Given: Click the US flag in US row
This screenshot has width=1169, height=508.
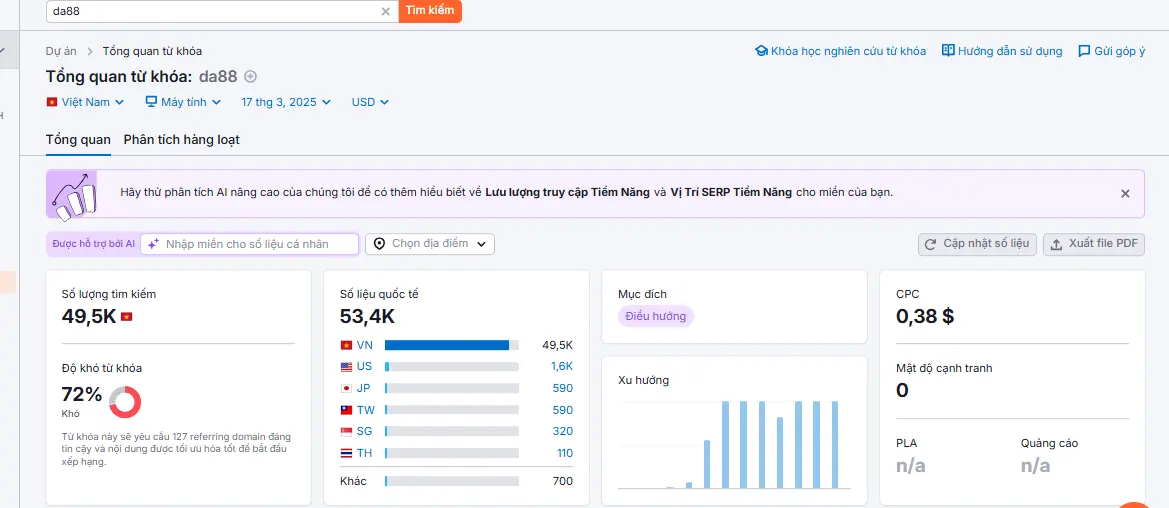Looking at the screenshot, I should coord(346,366).
